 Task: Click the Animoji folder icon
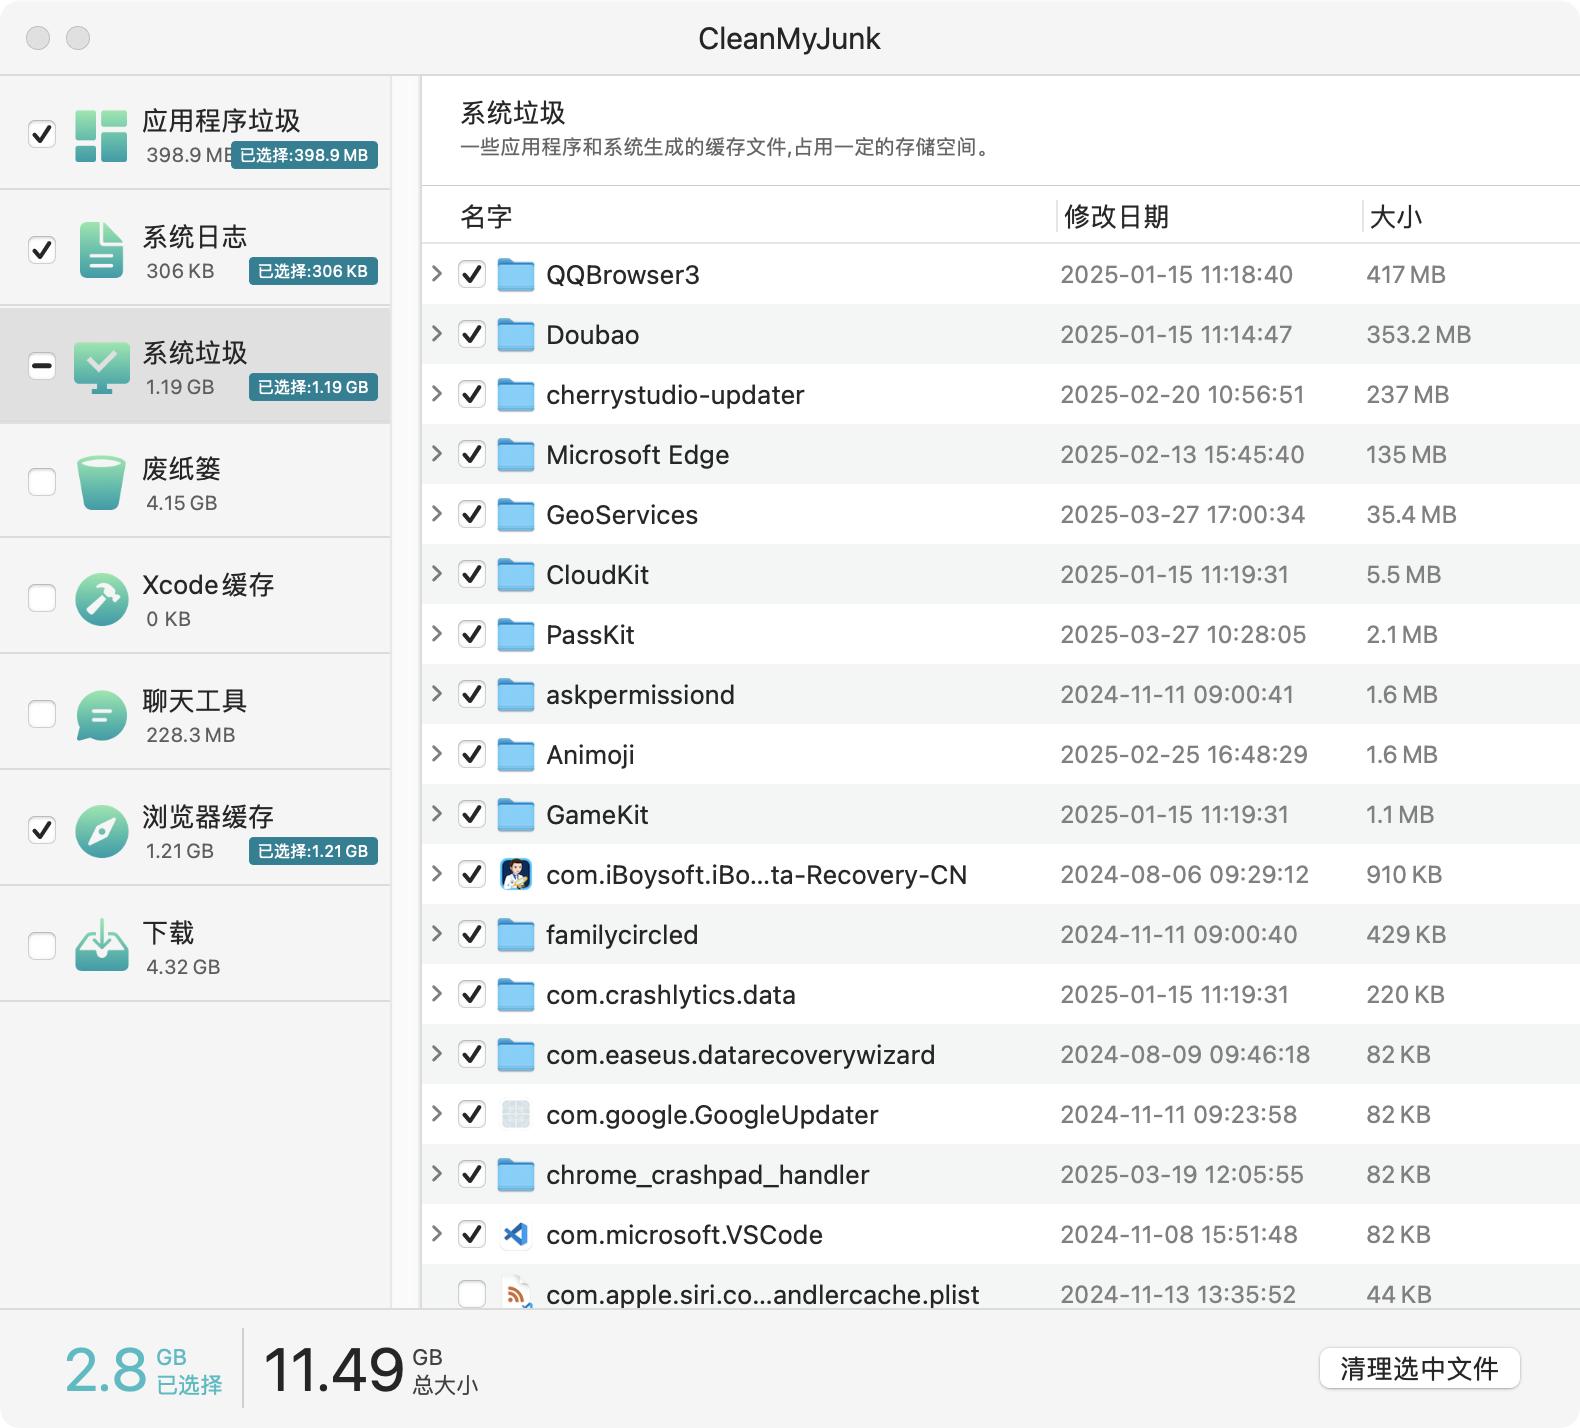point(516,754)
